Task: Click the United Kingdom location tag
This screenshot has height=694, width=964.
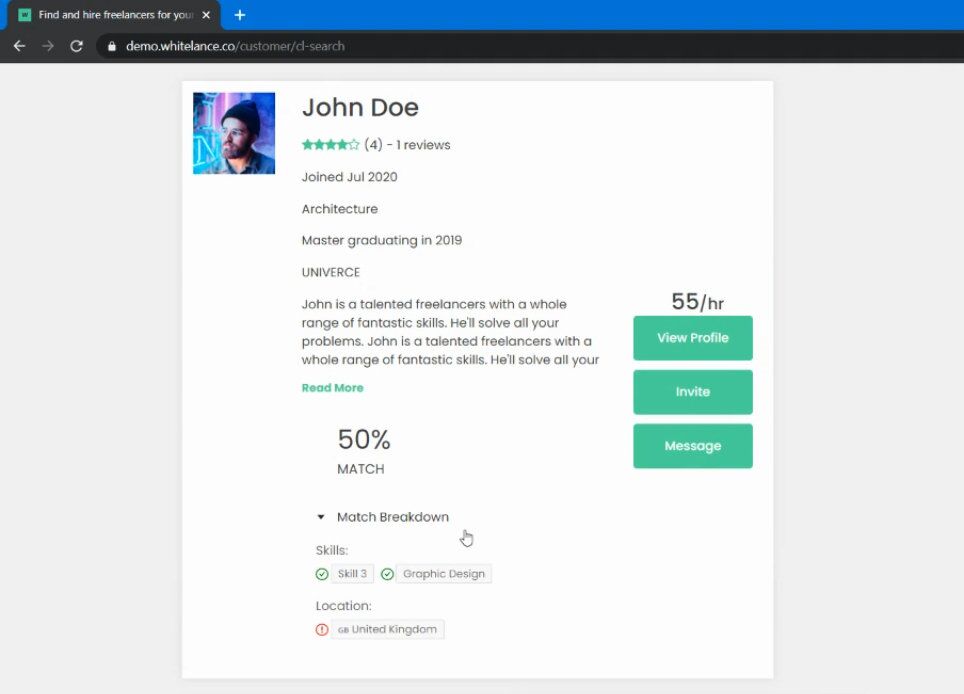Action: 387,629
